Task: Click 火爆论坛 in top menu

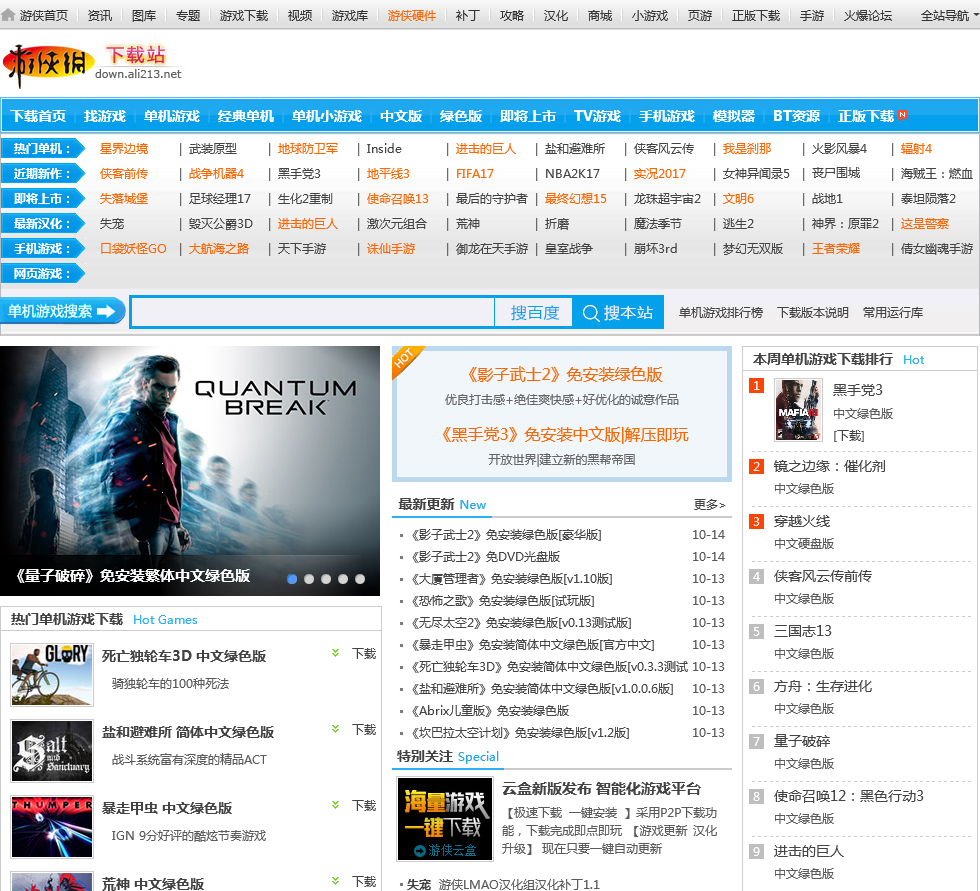Action: tap(868, 15)
